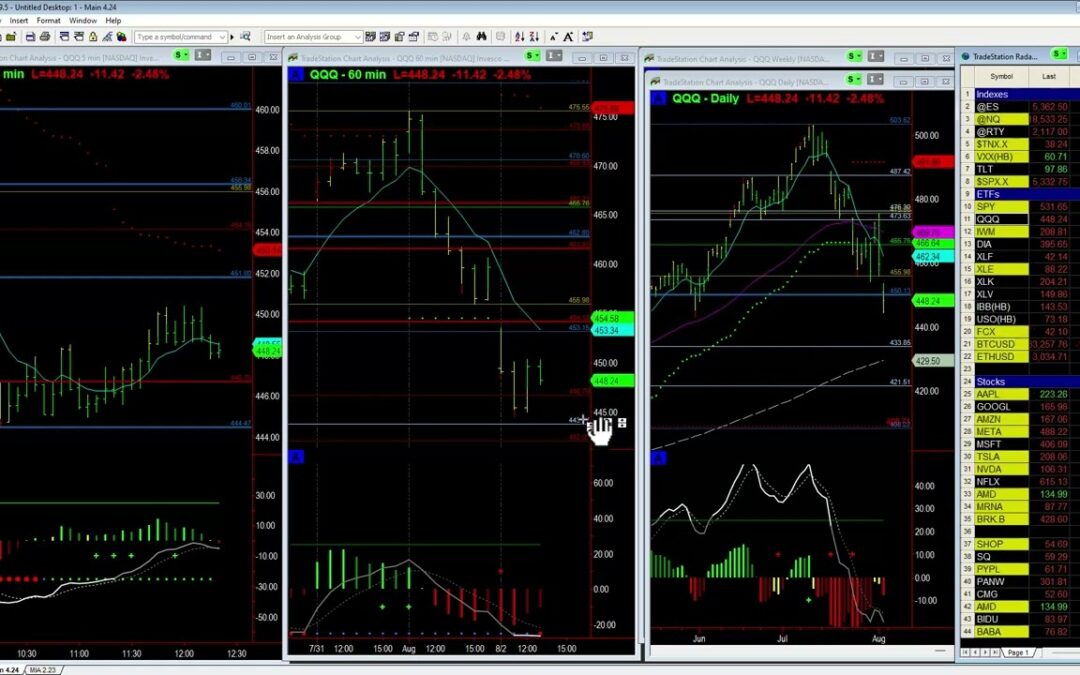The image size is (1080, 675).
Task: Click small icon beside the hand cursor on 60 min chart
Action: click(x=622, y=423)
